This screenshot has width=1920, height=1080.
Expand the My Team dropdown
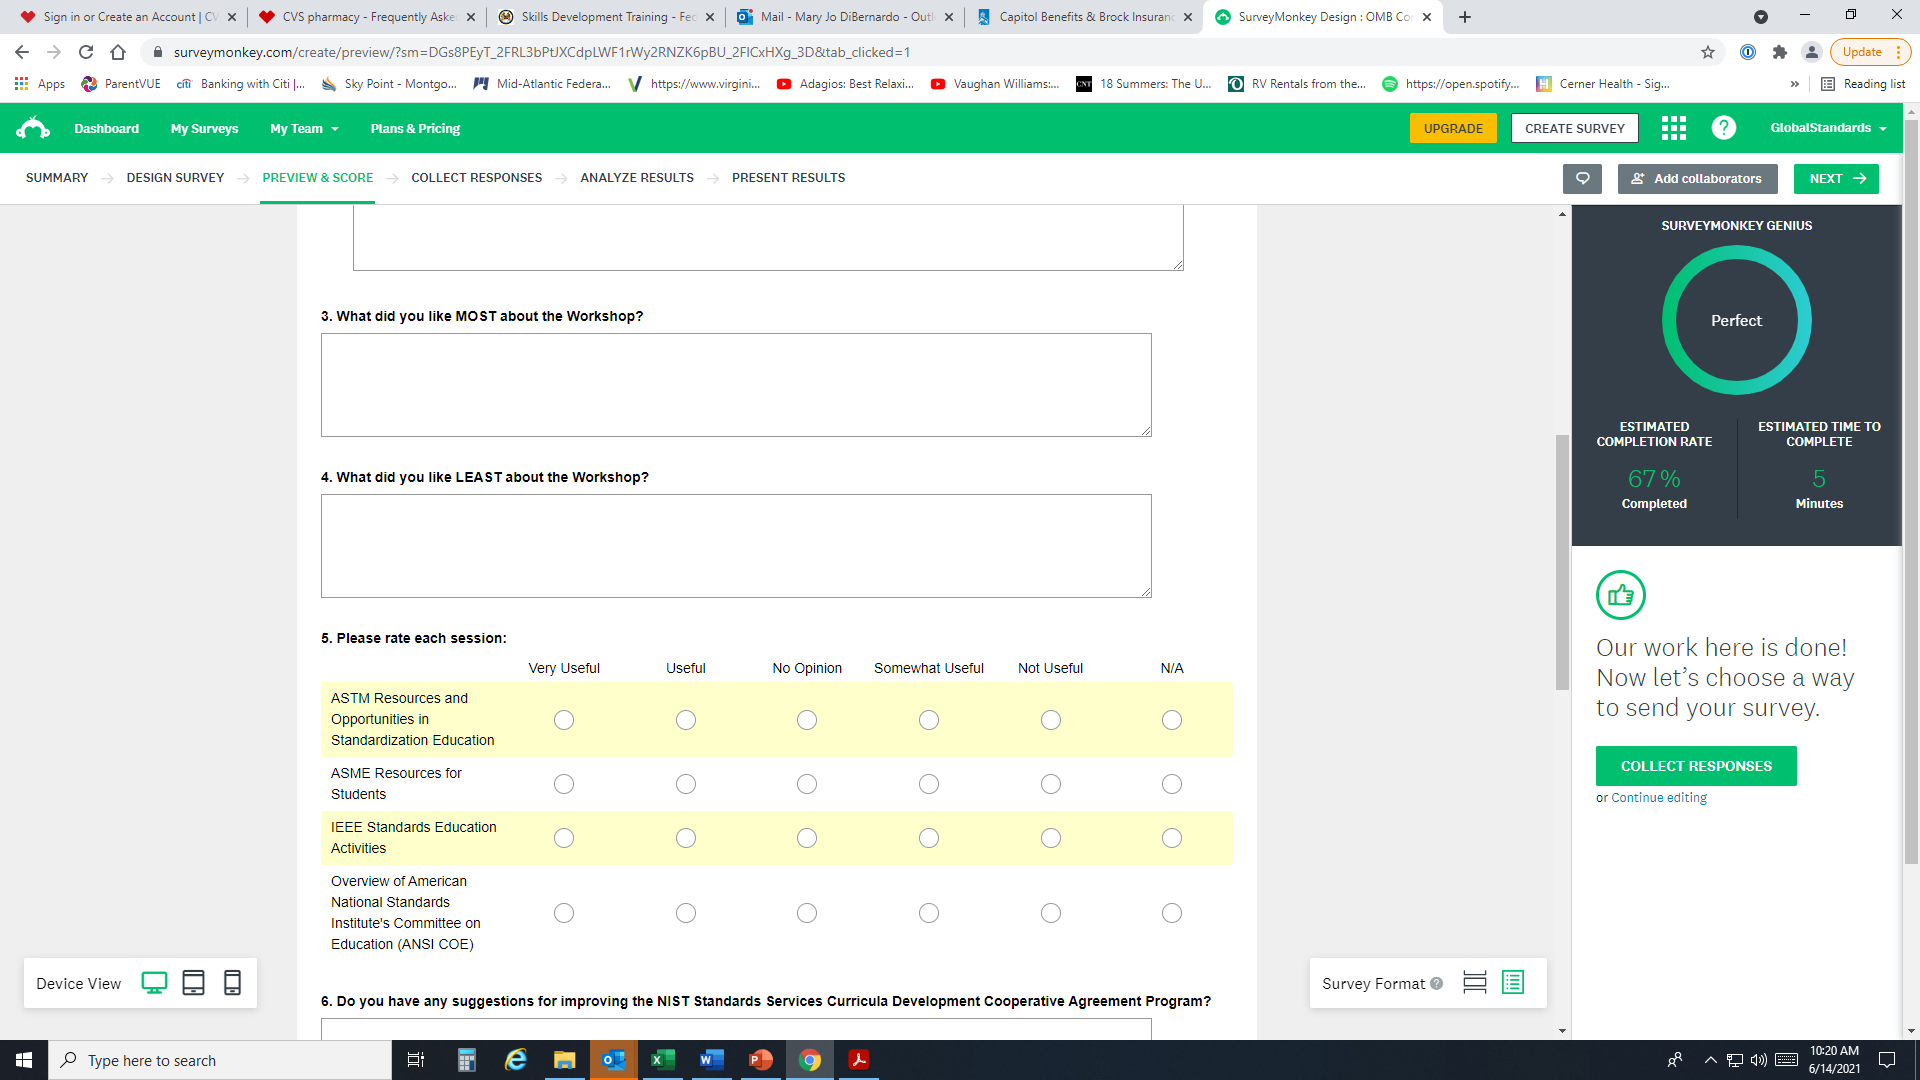[x=304, y=129]
